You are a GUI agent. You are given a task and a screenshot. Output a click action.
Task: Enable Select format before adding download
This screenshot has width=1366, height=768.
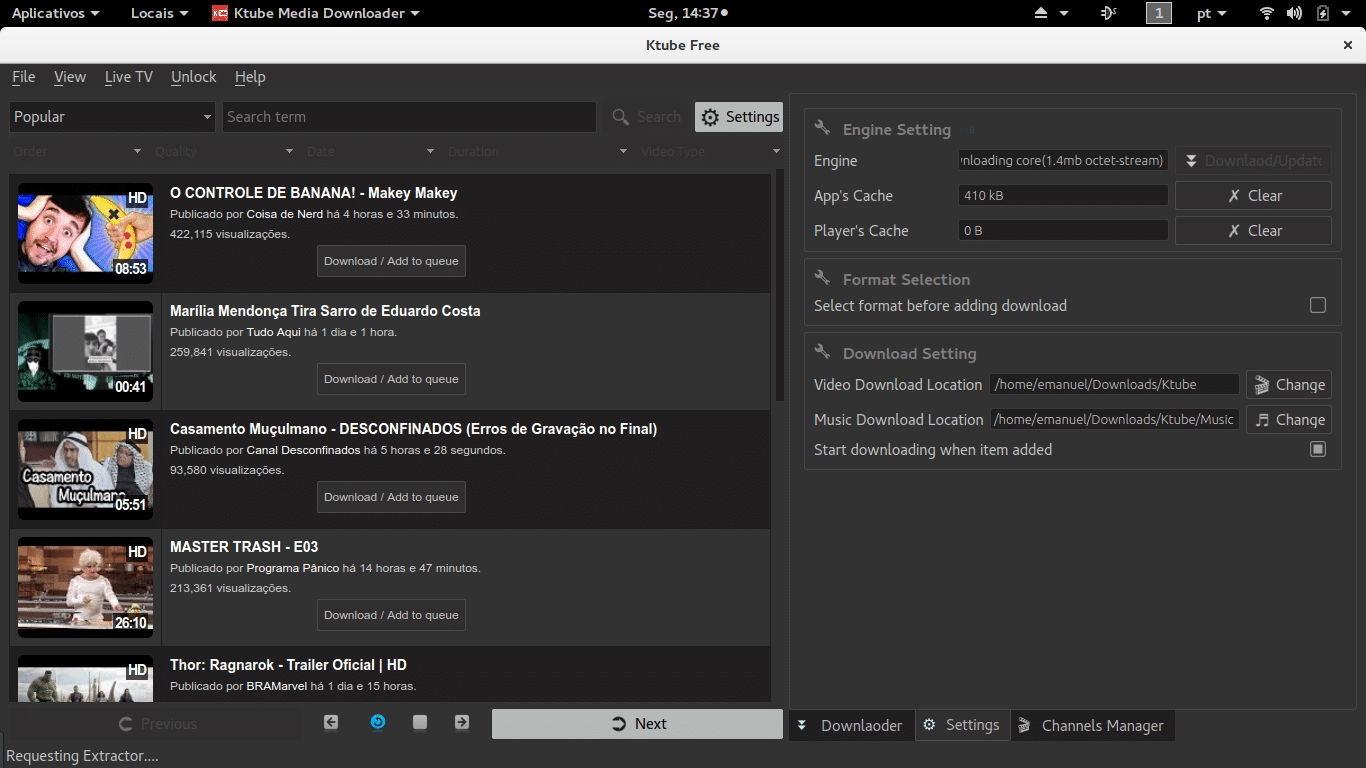1318,305
